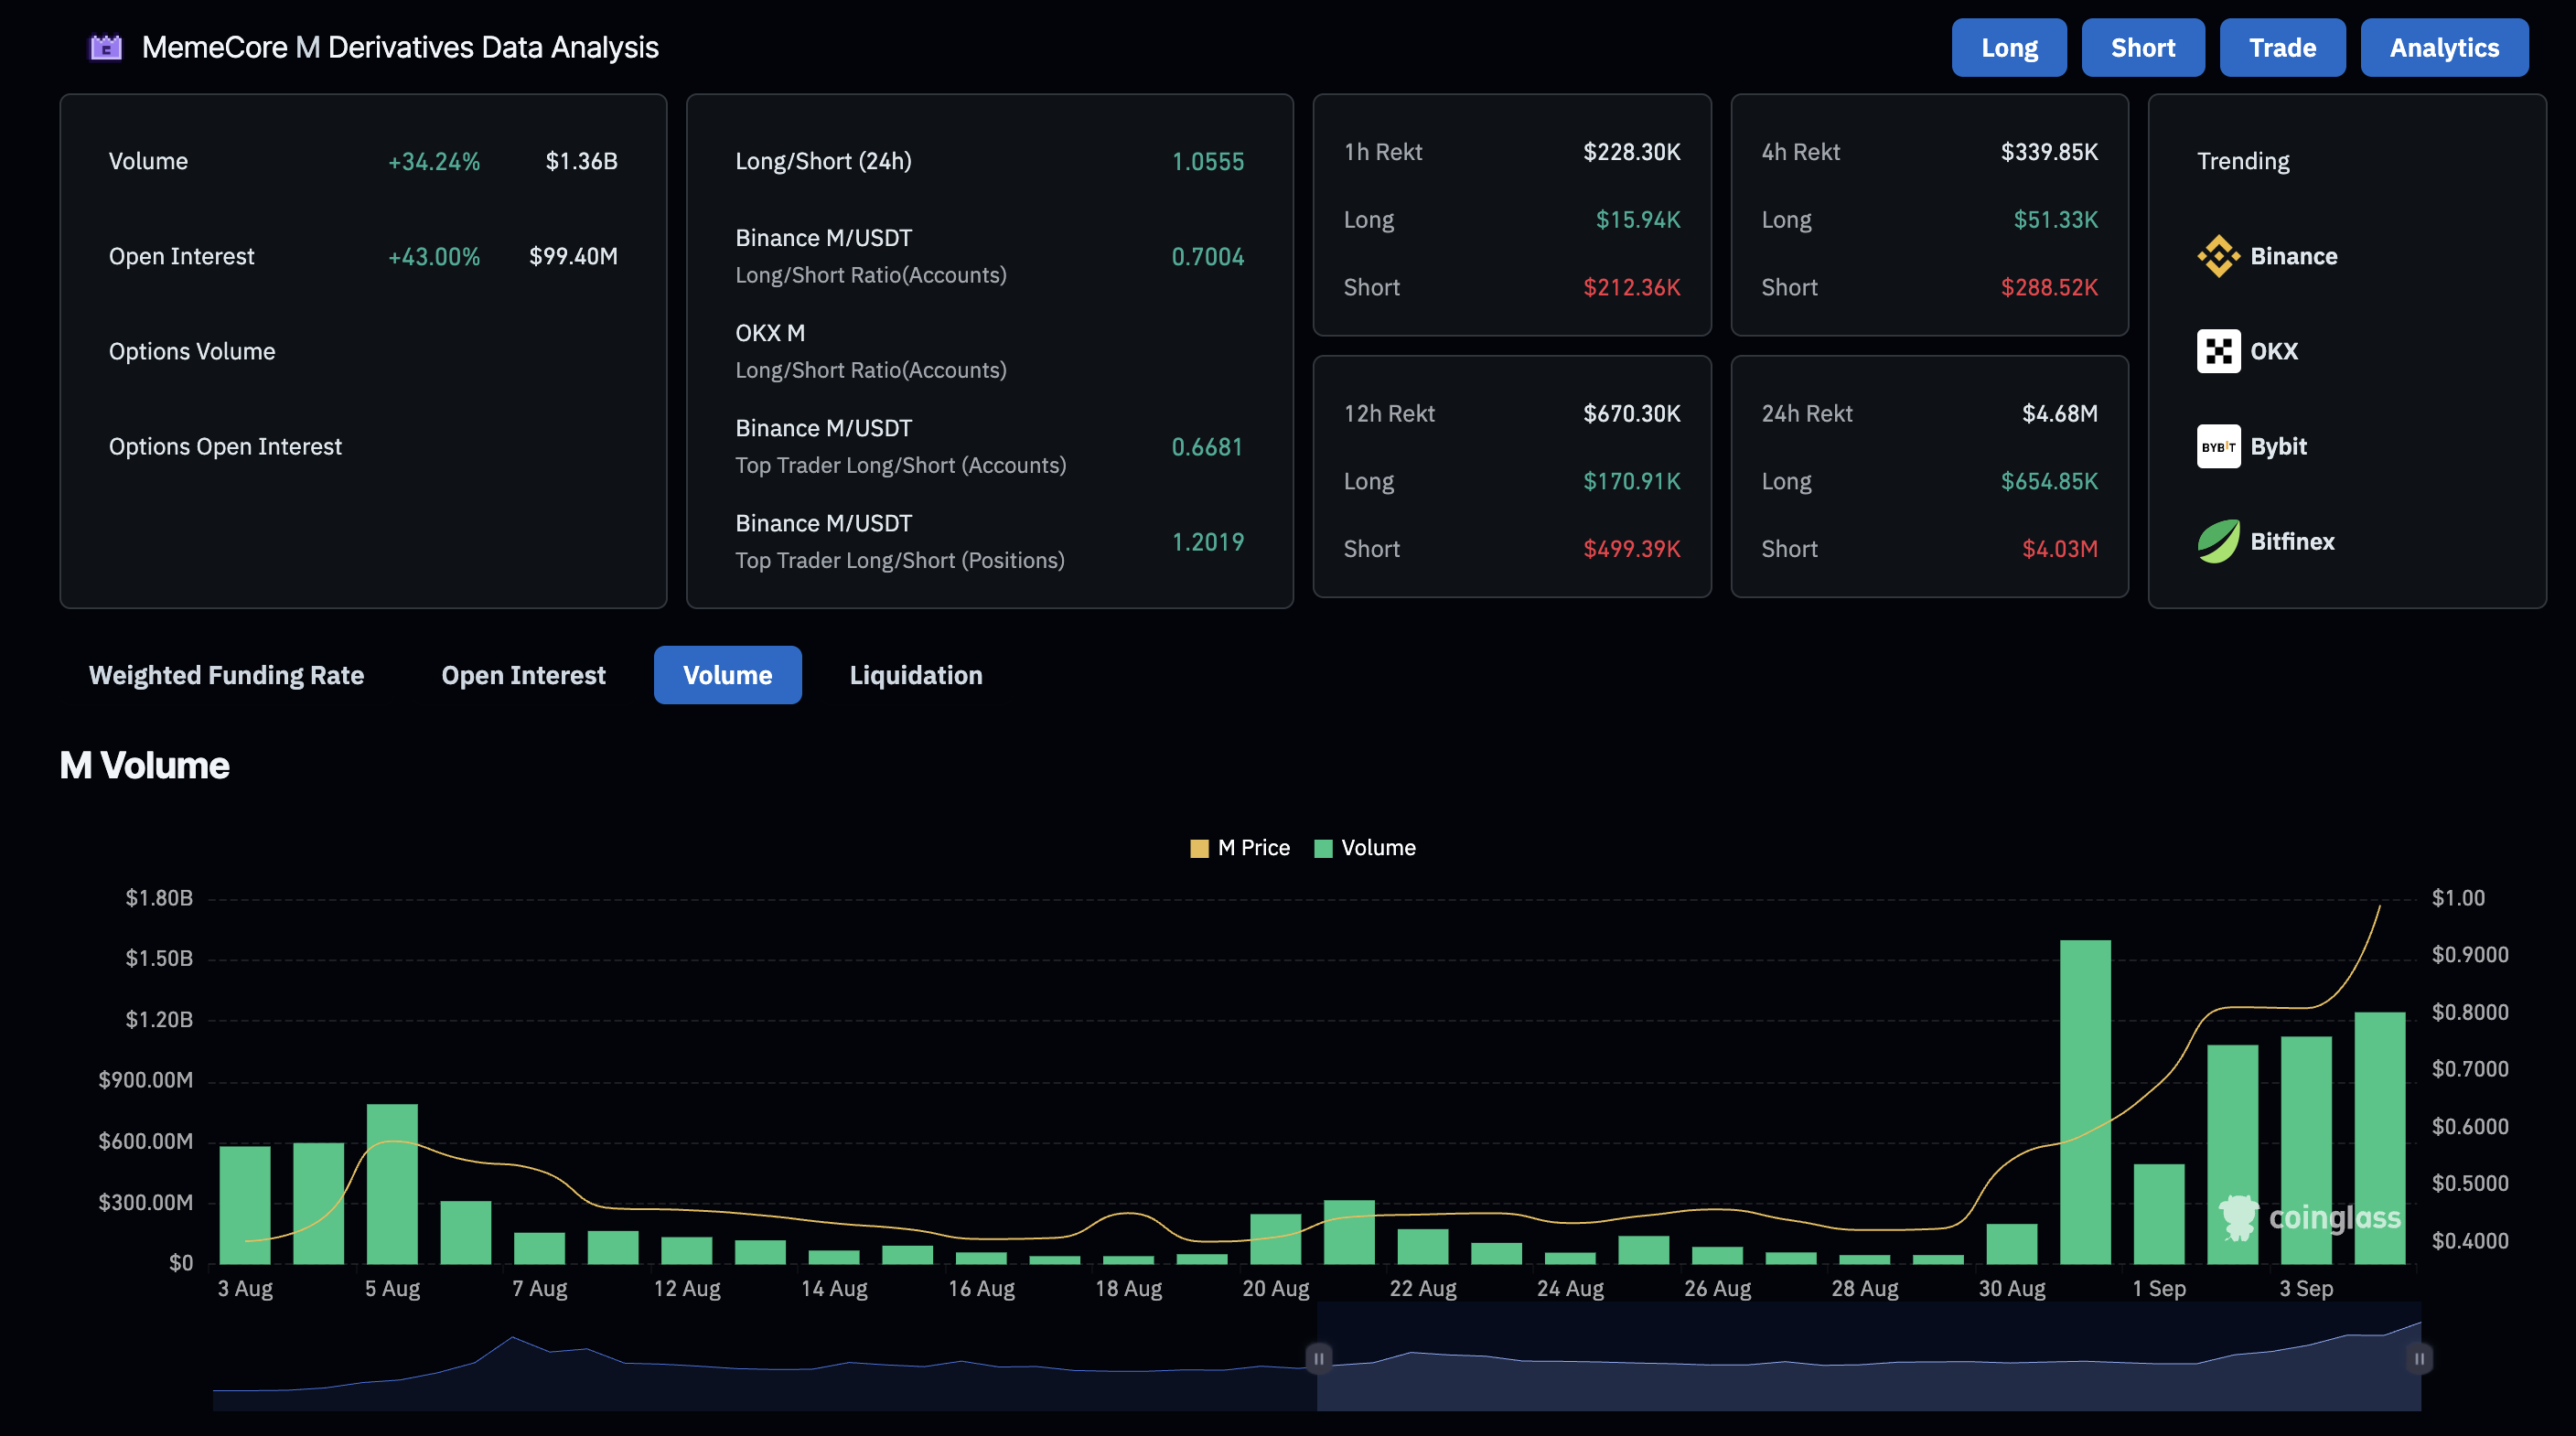The height and width of the screenshot is (1436, 2576).
Task: Click the MemeCore purple logo icon
Action: (x=106, y=47)
